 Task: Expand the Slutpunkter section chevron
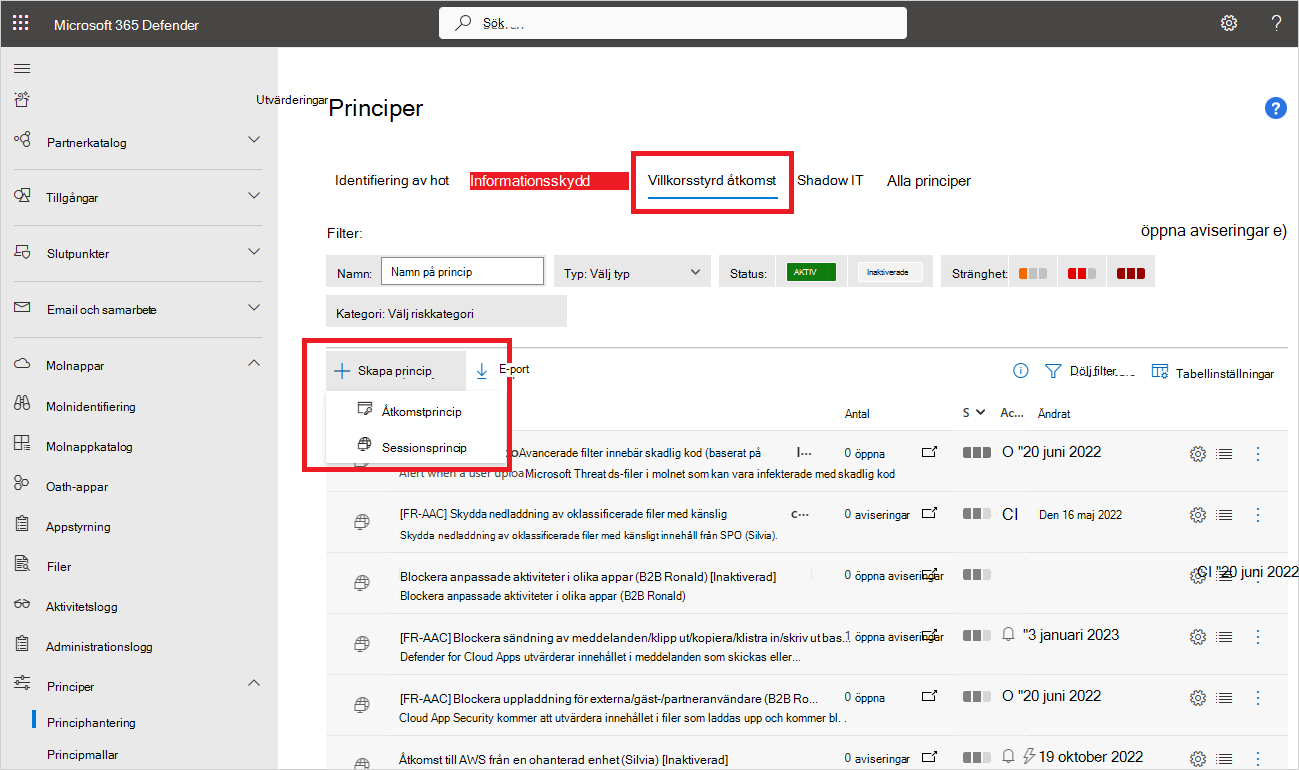[x=254, y=251]
